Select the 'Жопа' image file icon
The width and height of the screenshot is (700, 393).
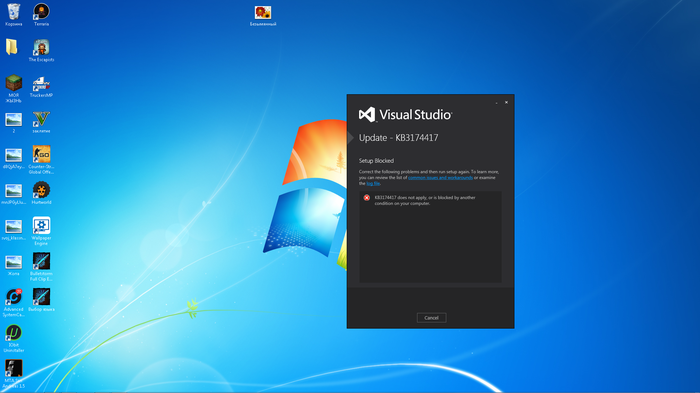13,265
